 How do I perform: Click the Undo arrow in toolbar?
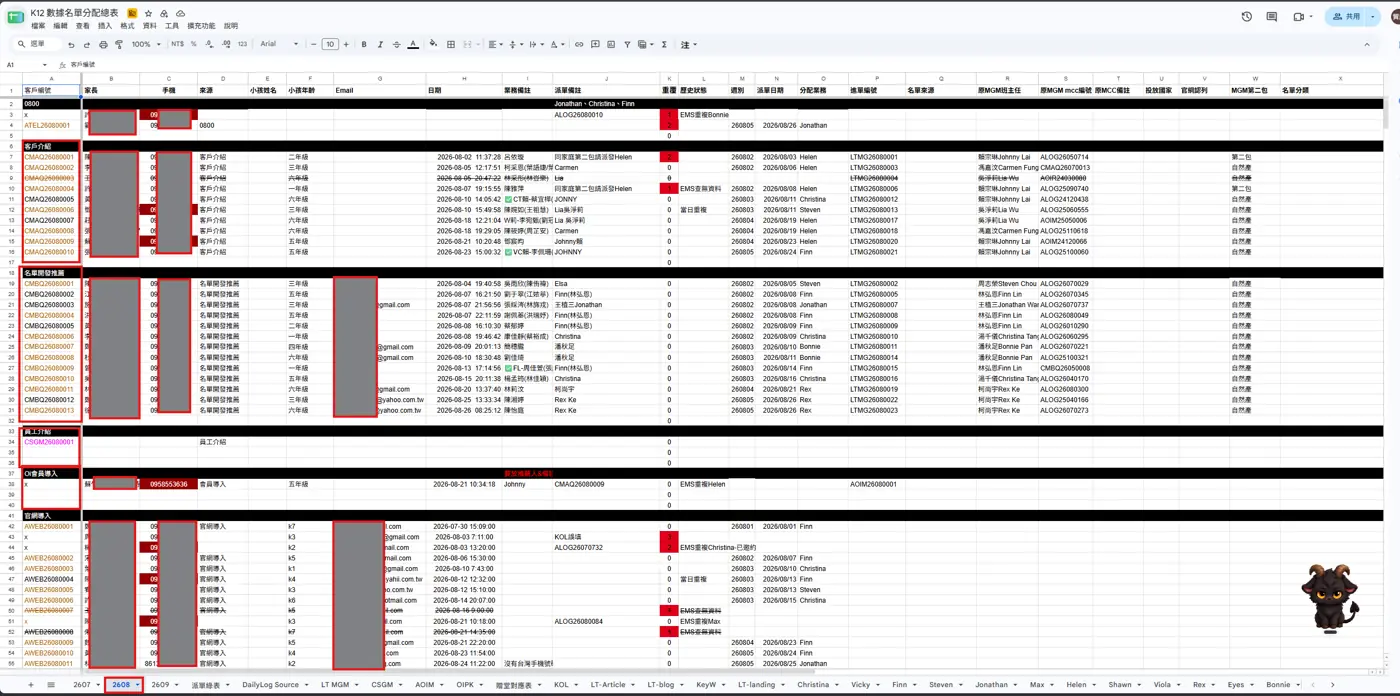coord(71,44)
